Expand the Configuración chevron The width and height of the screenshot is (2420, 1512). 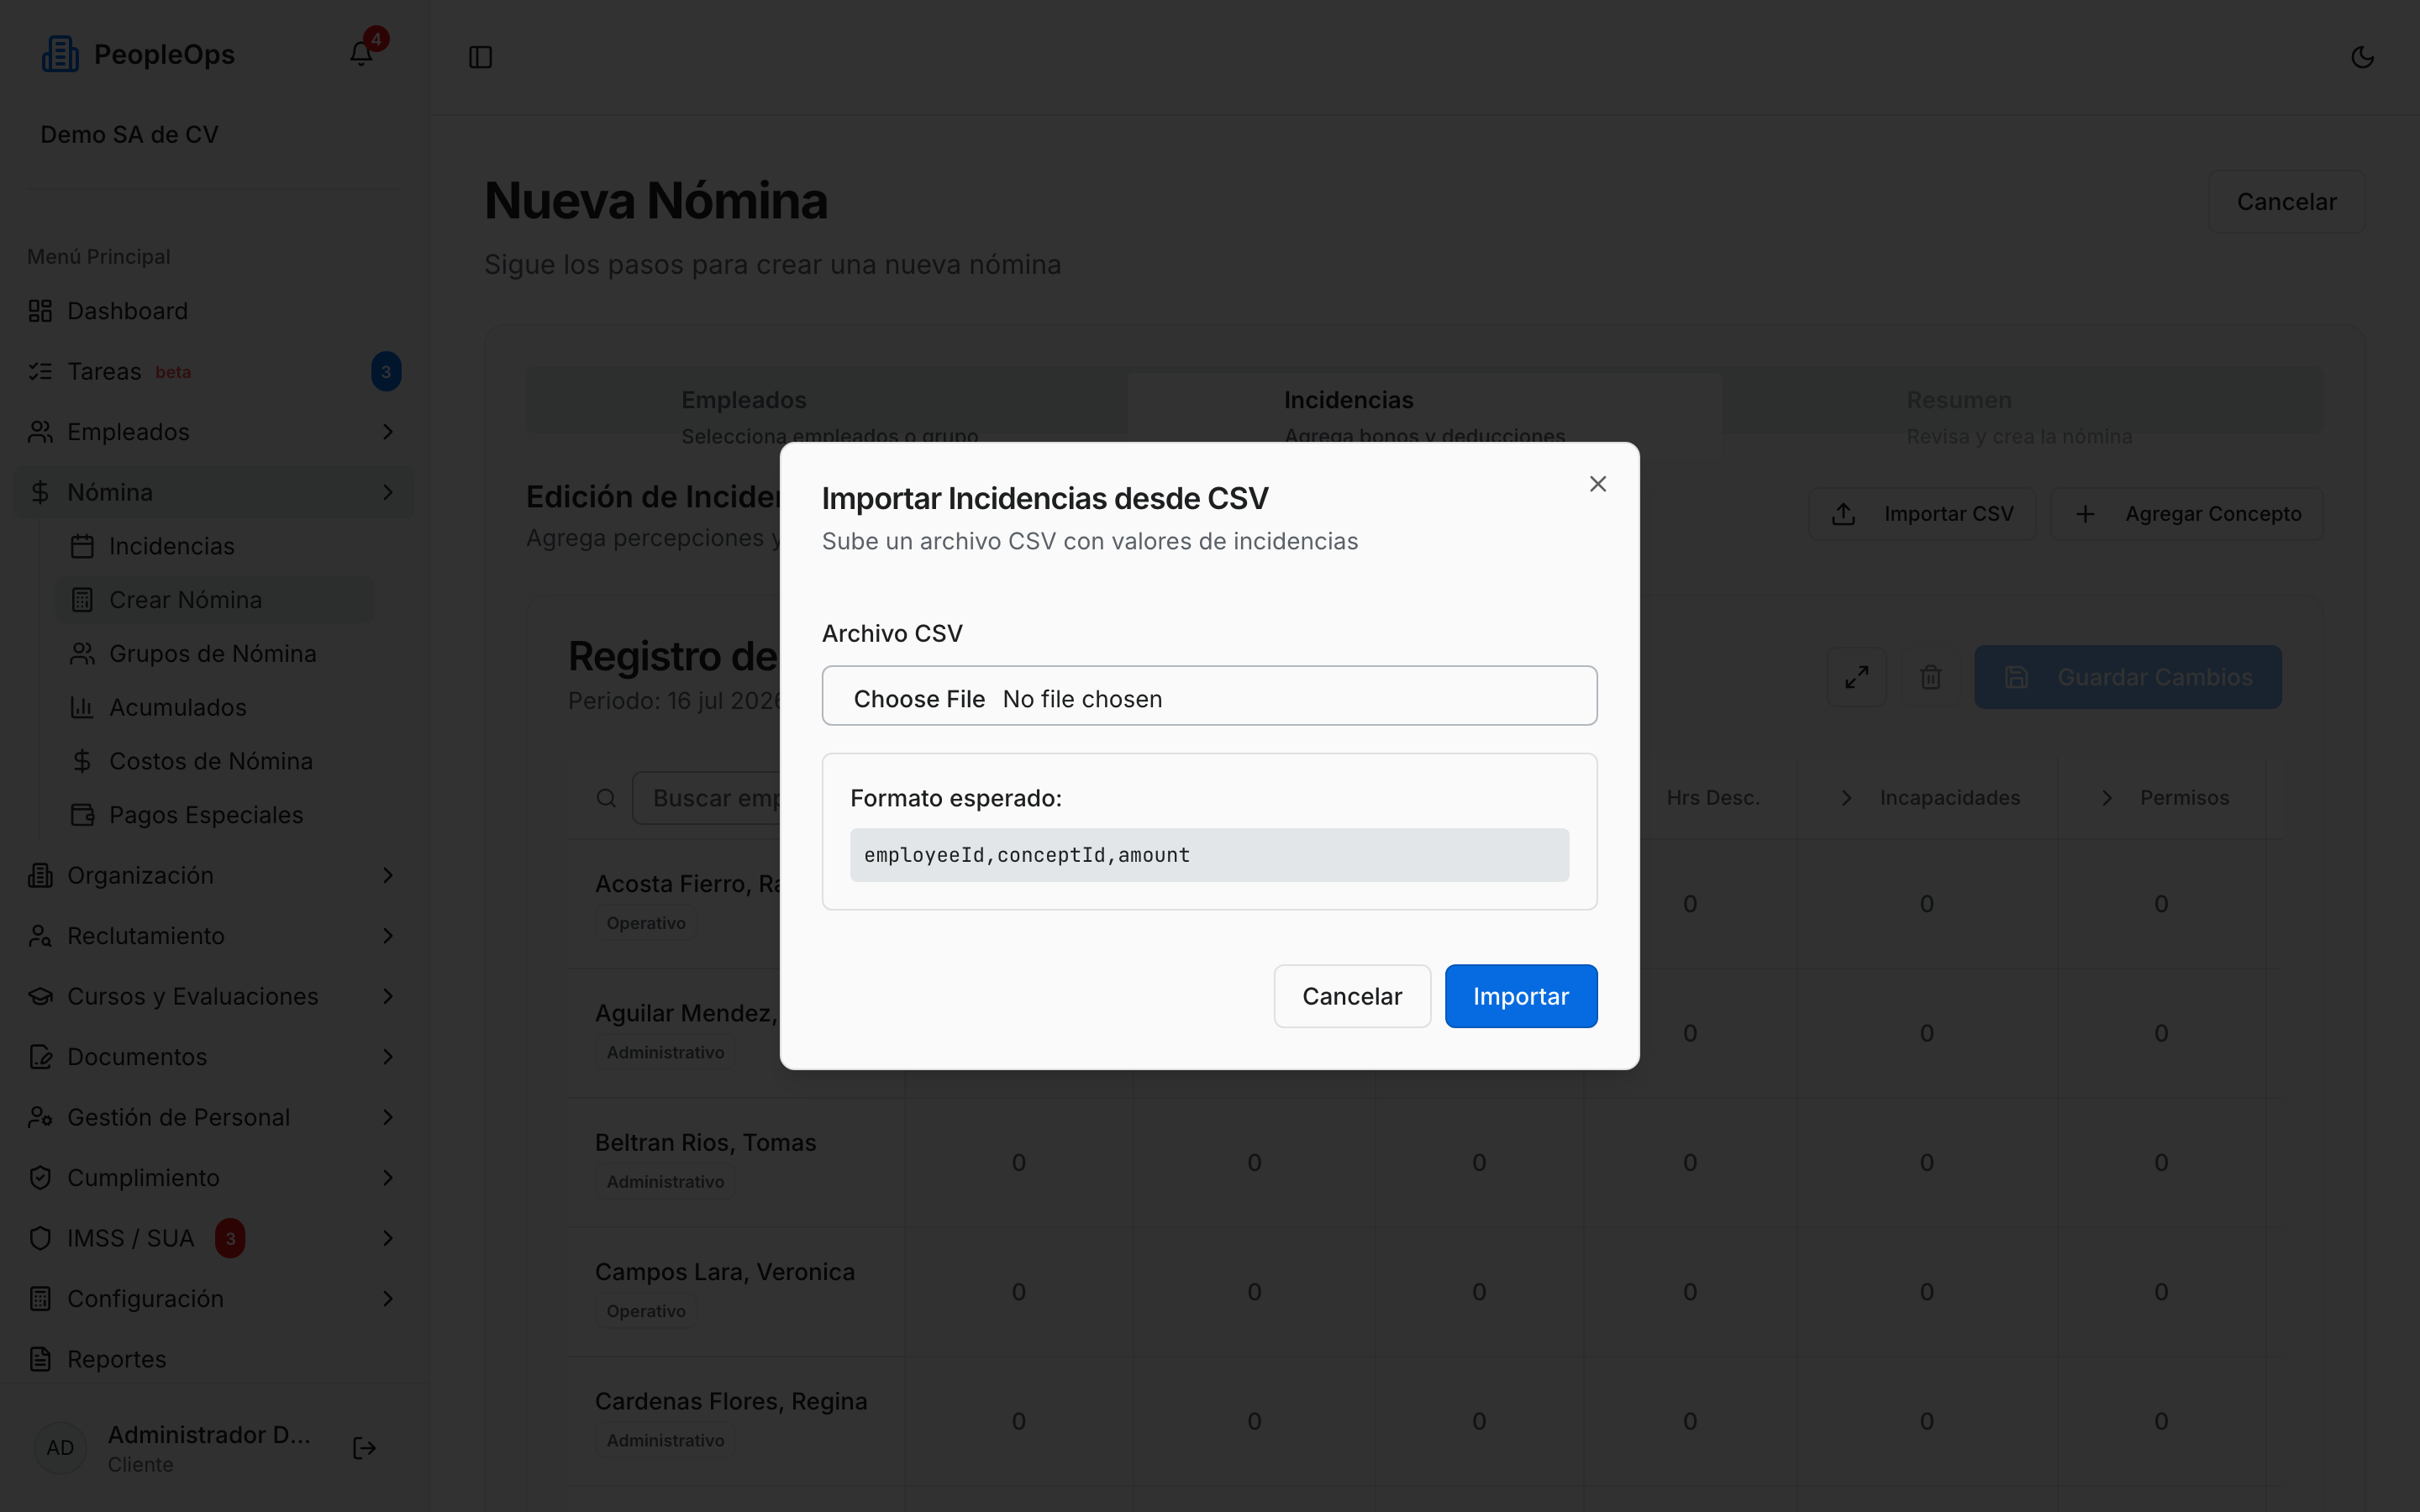pos(388,1299)
